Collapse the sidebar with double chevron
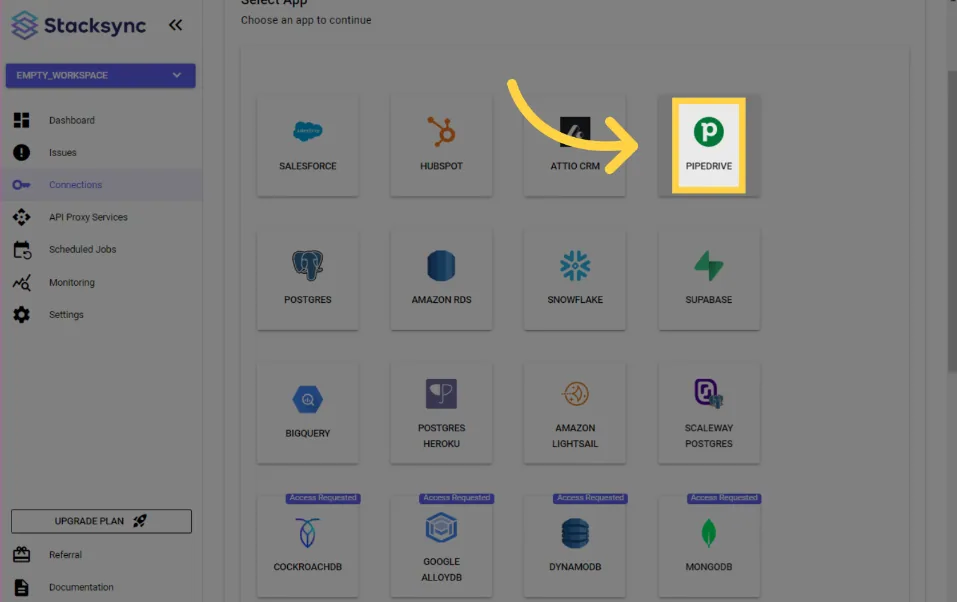This screenshot has height=602, width=957. tap(175, 25)
